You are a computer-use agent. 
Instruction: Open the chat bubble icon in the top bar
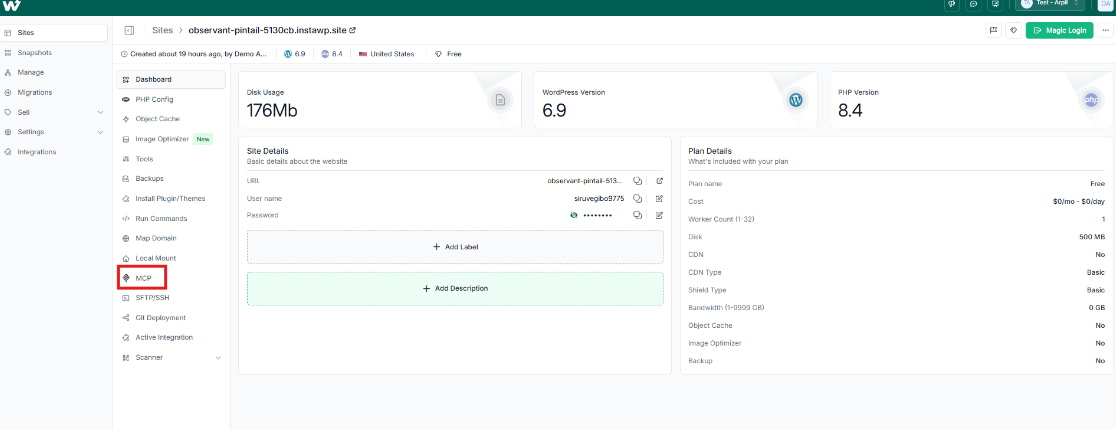click(973, 4)
